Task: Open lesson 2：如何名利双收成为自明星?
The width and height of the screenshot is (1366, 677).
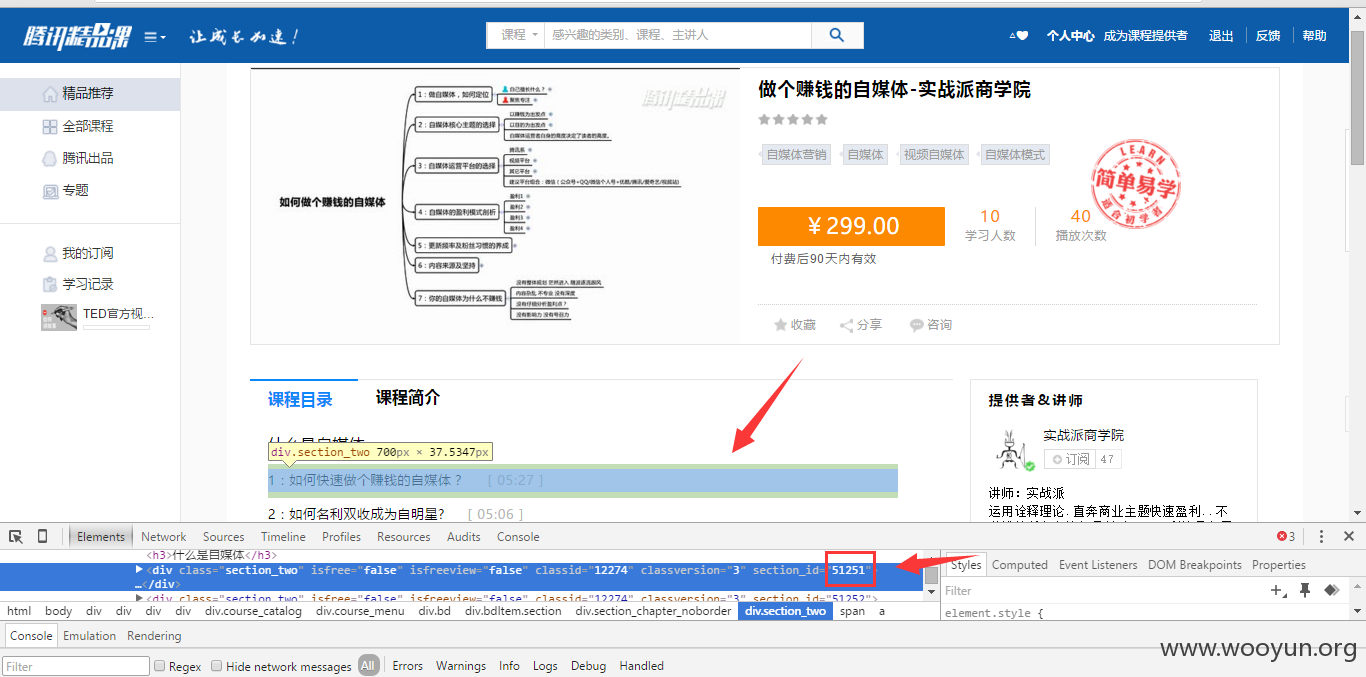Action: (x=356, y=514)
